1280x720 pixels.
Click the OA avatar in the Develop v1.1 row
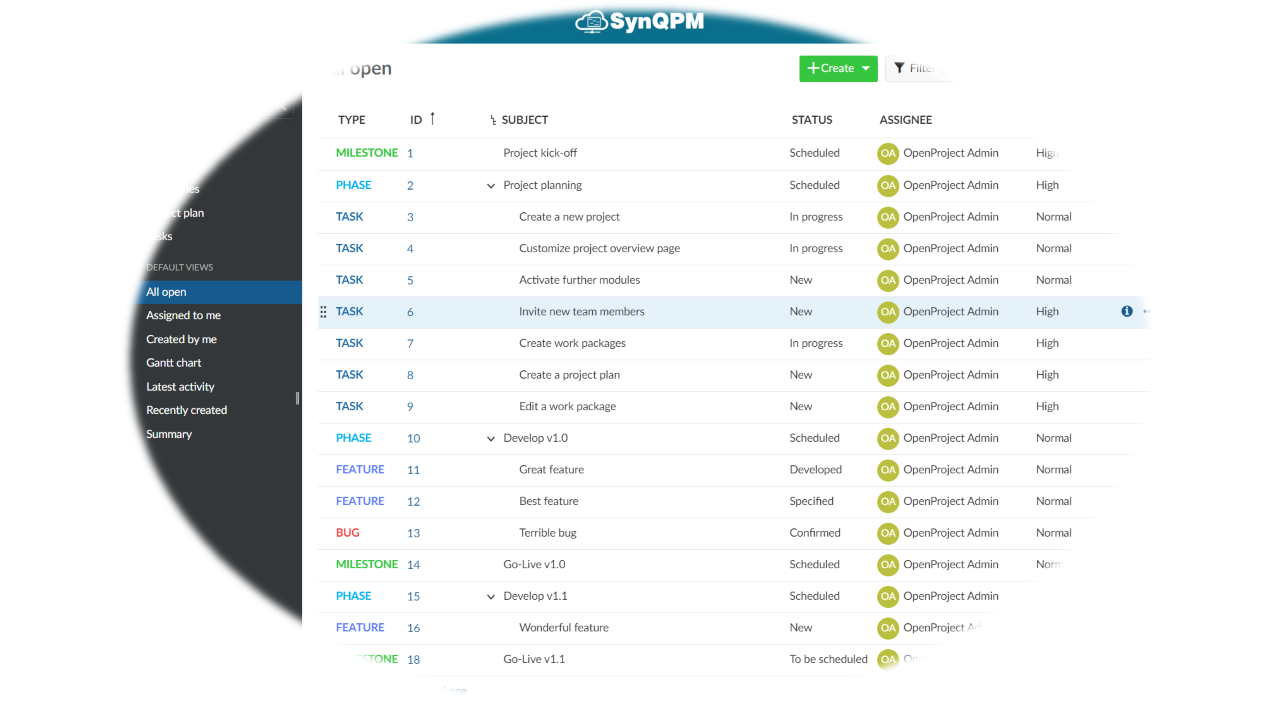(888, 596)
